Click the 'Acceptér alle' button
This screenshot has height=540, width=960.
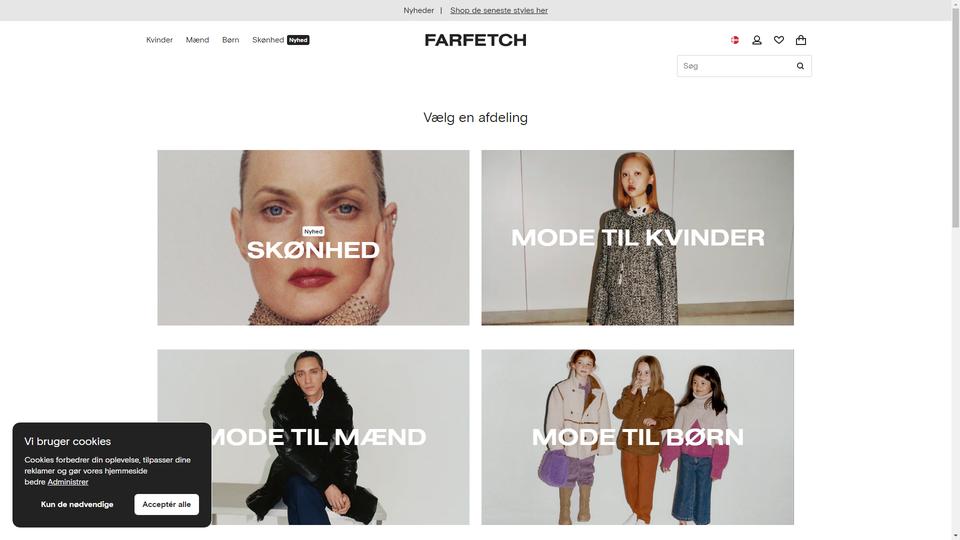[167, 504]
